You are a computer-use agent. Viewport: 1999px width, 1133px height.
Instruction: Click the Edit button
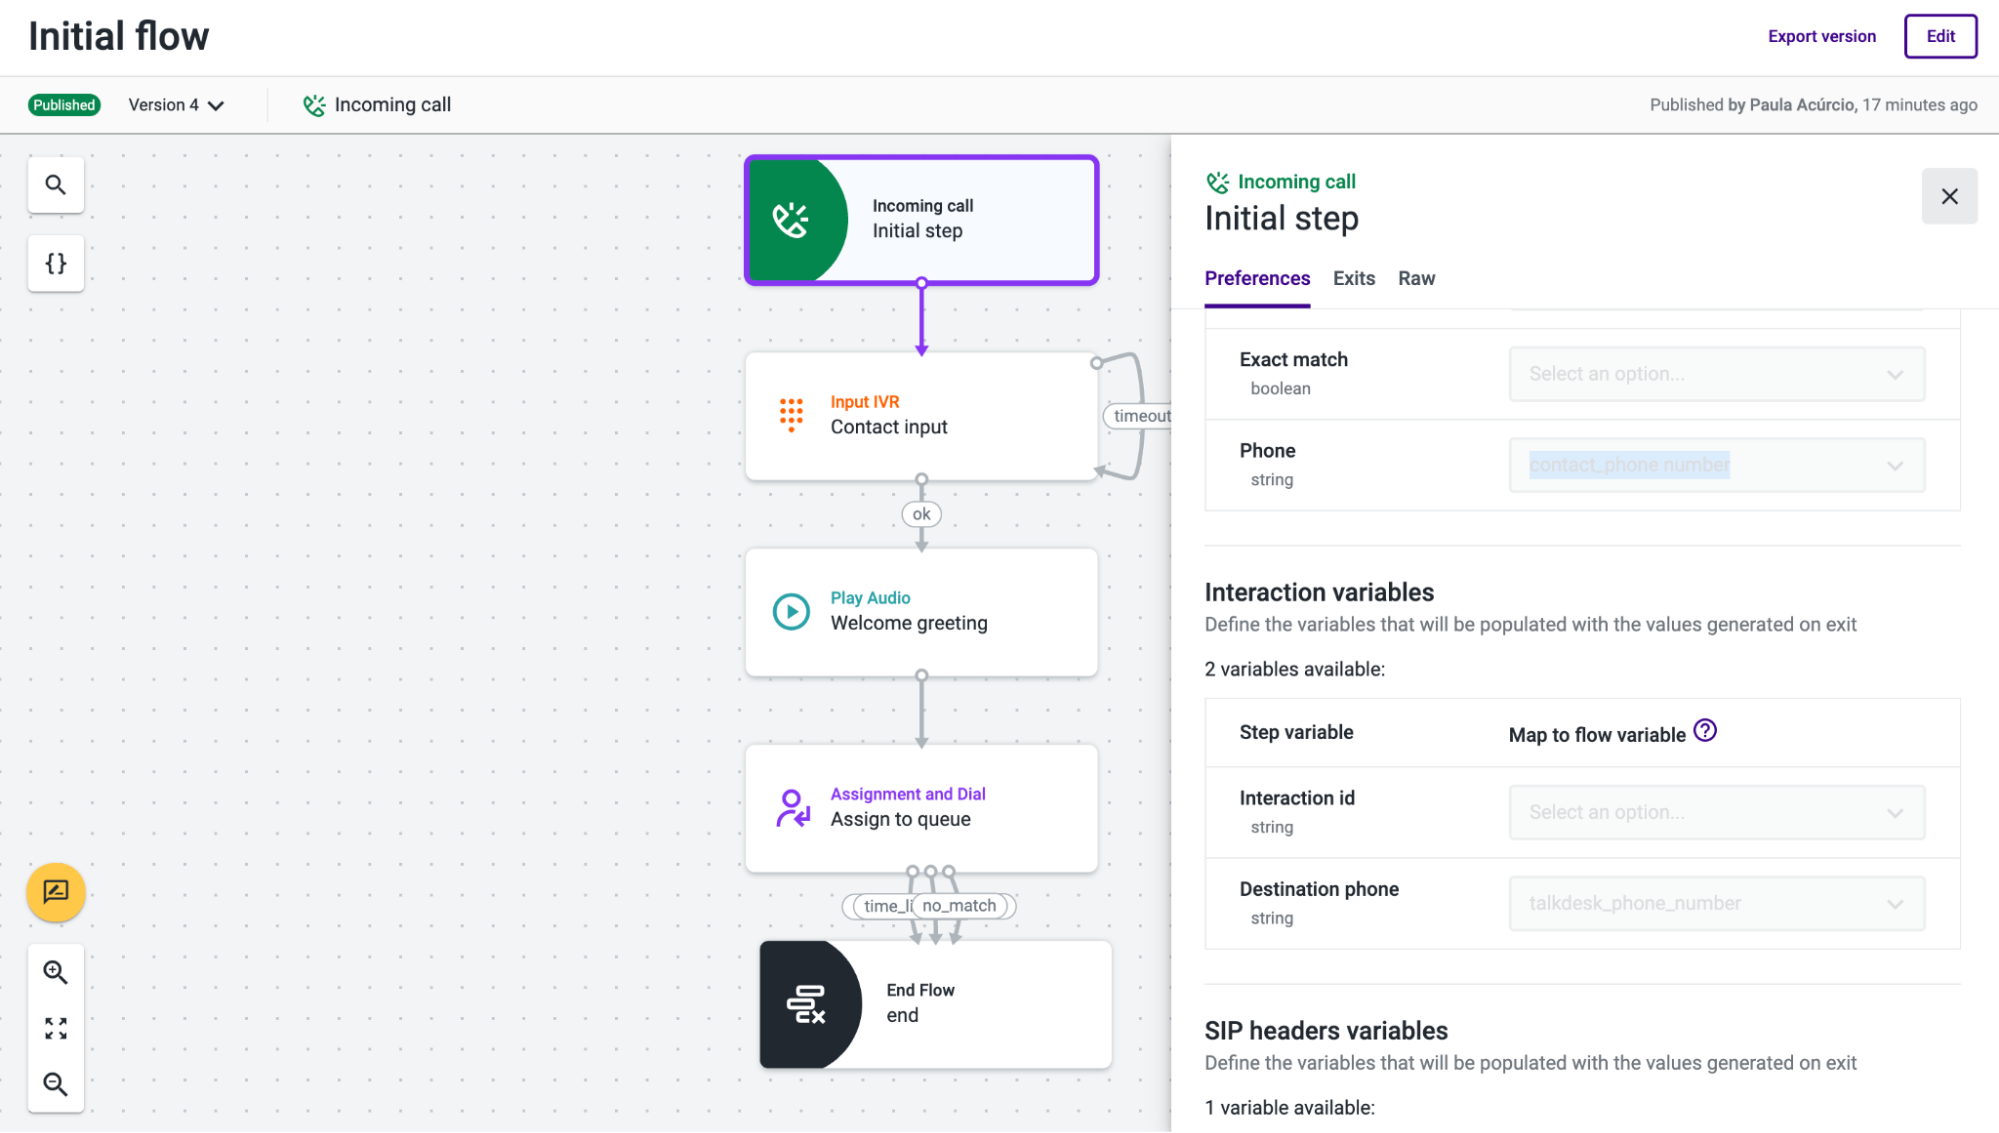[x=1939, y=36]
